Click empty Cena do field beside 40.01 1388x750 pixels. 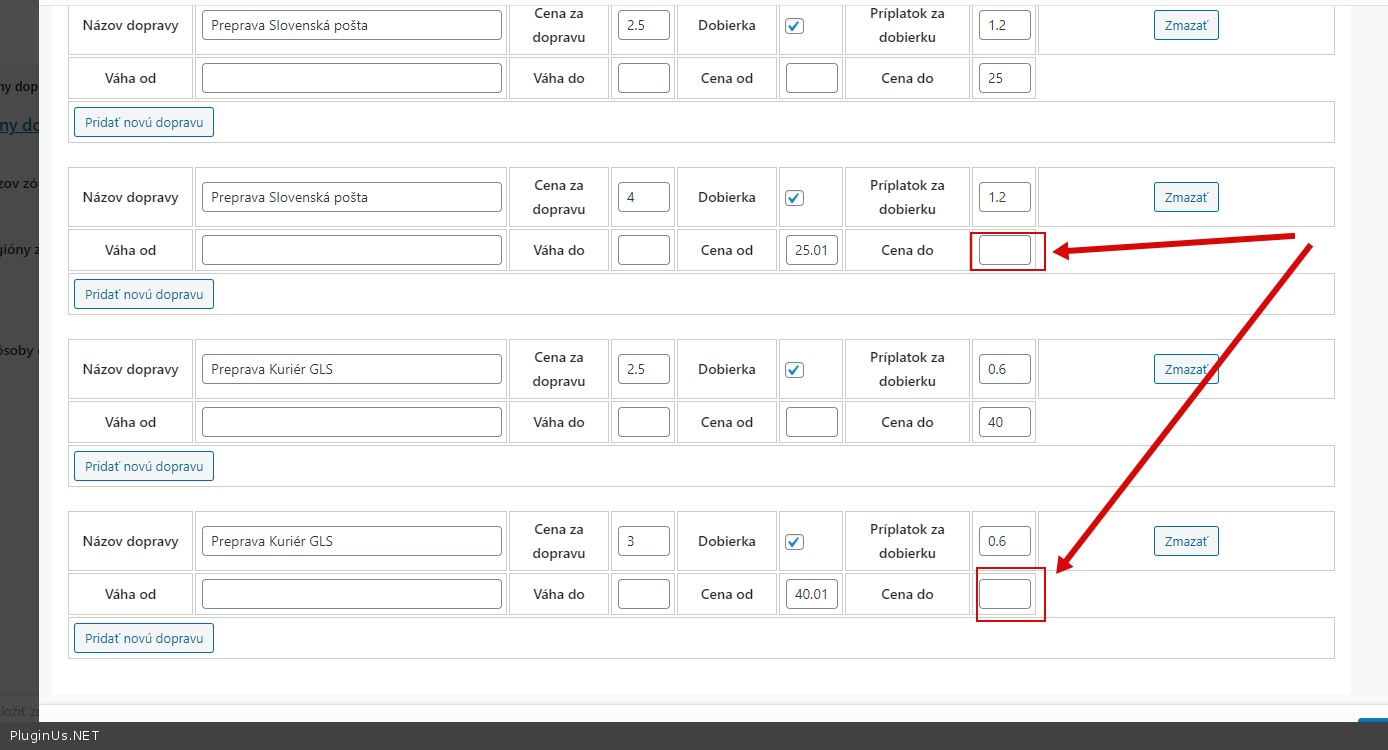1004,594
